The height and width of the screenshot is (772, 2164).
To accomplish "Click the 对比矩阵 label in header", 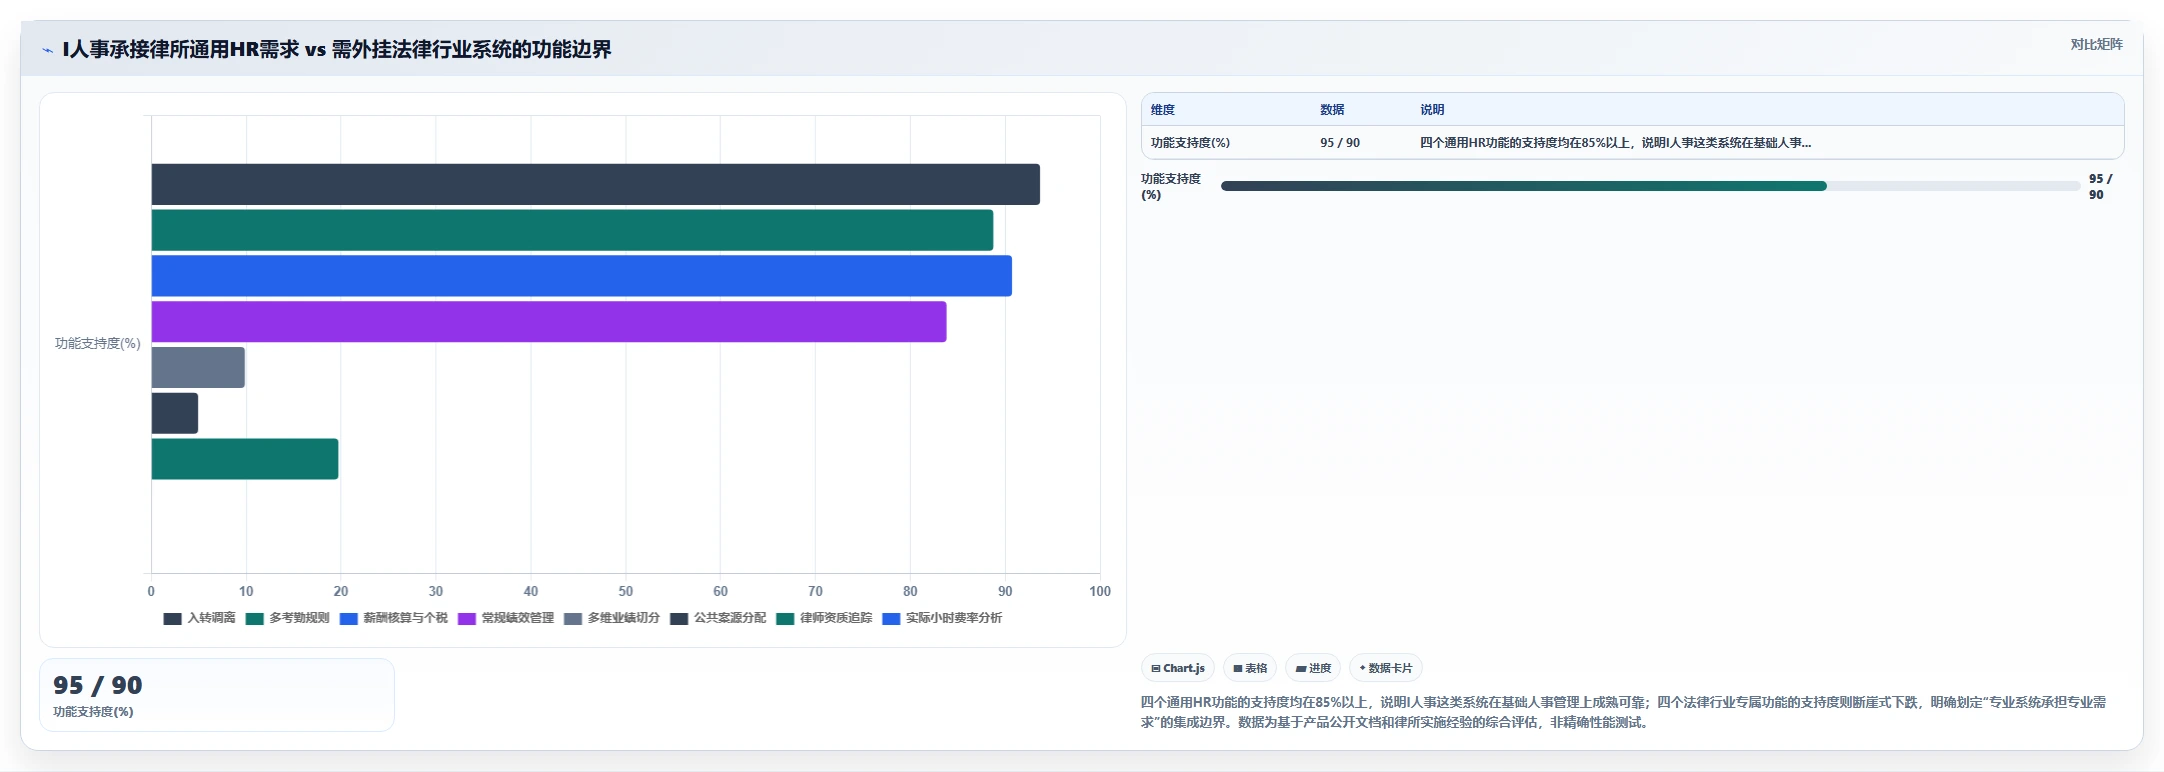I will click(2096, 44).
